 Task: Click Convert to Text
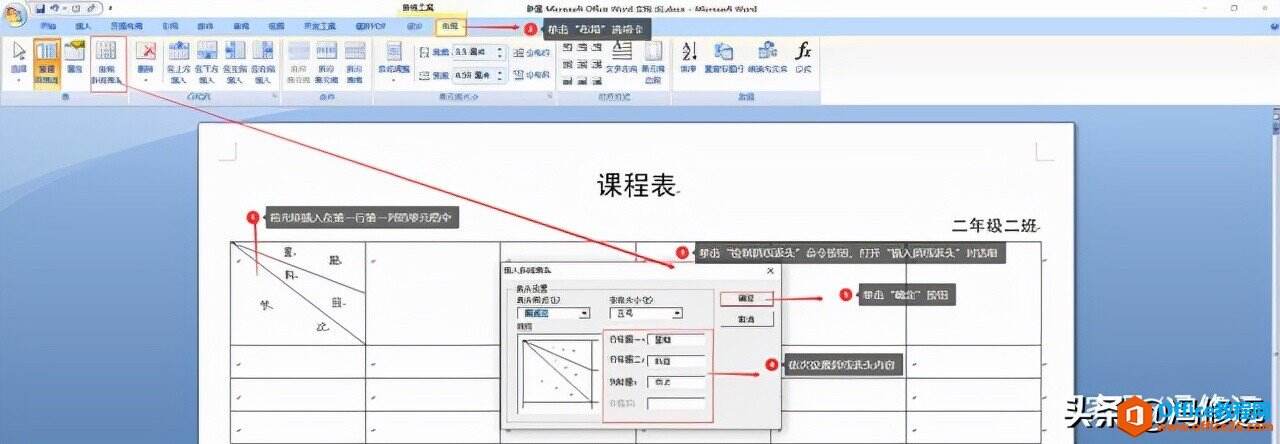[x=767, y=58]
